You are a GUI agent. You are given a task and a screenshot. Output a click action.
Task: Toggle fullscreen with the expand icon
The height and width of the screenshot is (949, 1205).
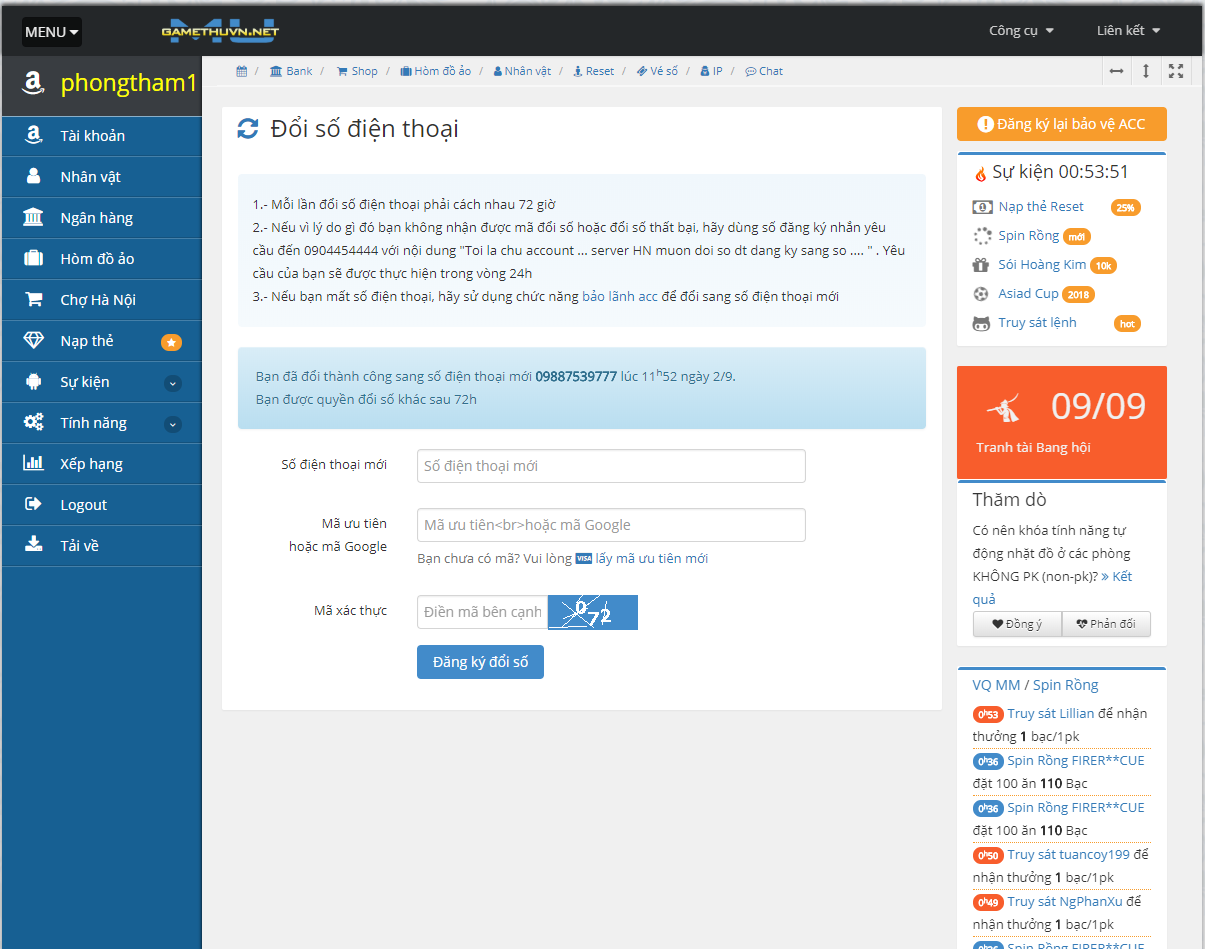click(x=1176, y=71)
